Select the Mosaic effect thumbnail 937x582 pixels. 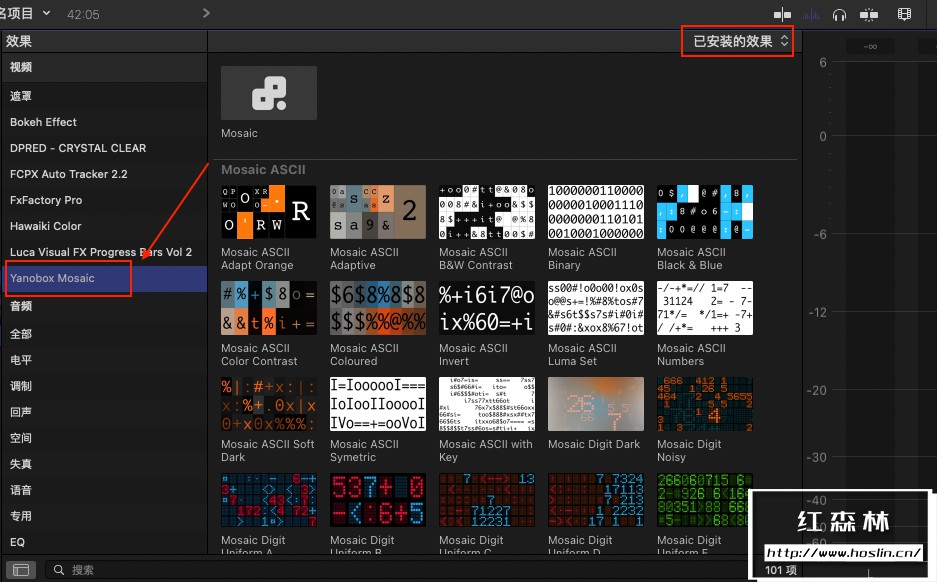click(269, 93)
